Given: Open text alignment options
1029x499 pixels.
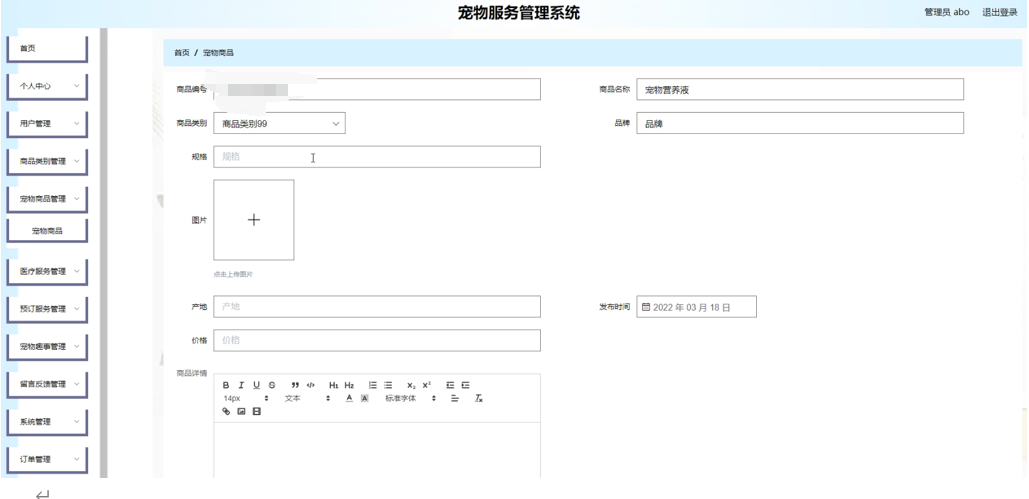Looking at the screenshot, I should tap(455, 399).
